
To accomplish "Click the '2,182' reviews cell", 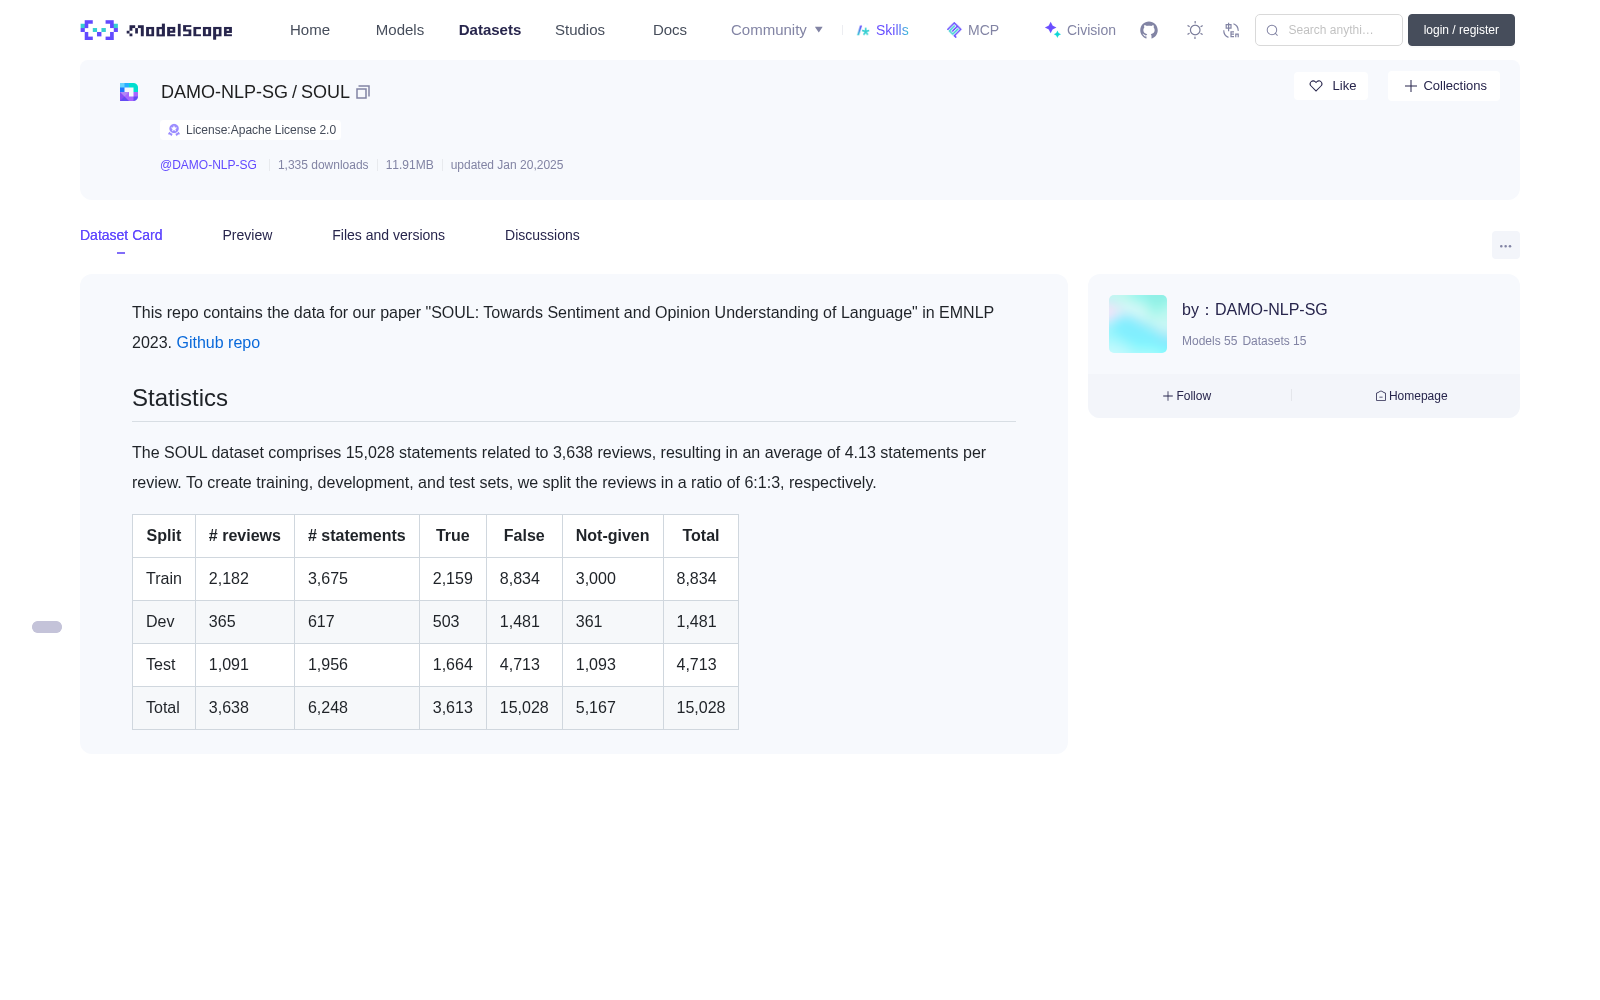I will pos(245,579).
